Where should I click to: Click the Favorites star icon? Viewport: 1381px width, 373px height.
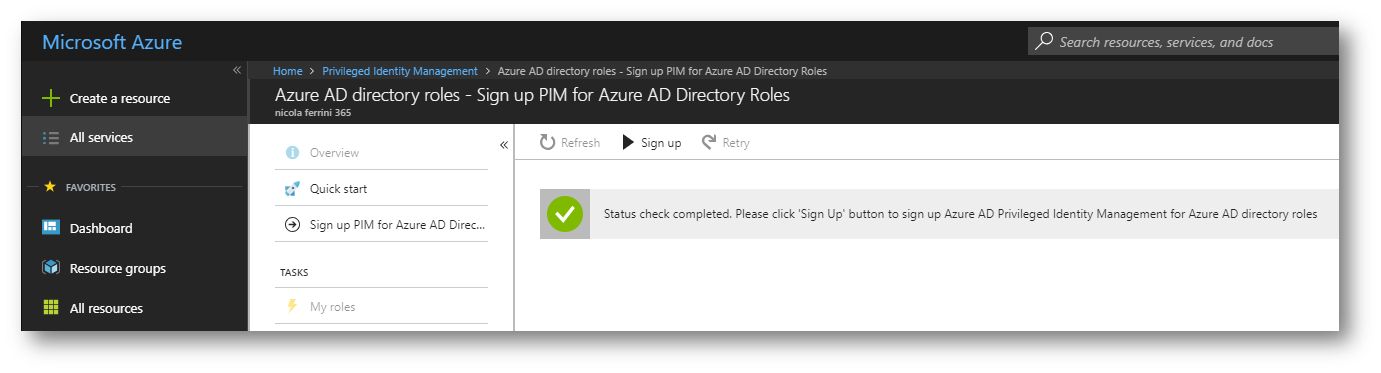50,186
